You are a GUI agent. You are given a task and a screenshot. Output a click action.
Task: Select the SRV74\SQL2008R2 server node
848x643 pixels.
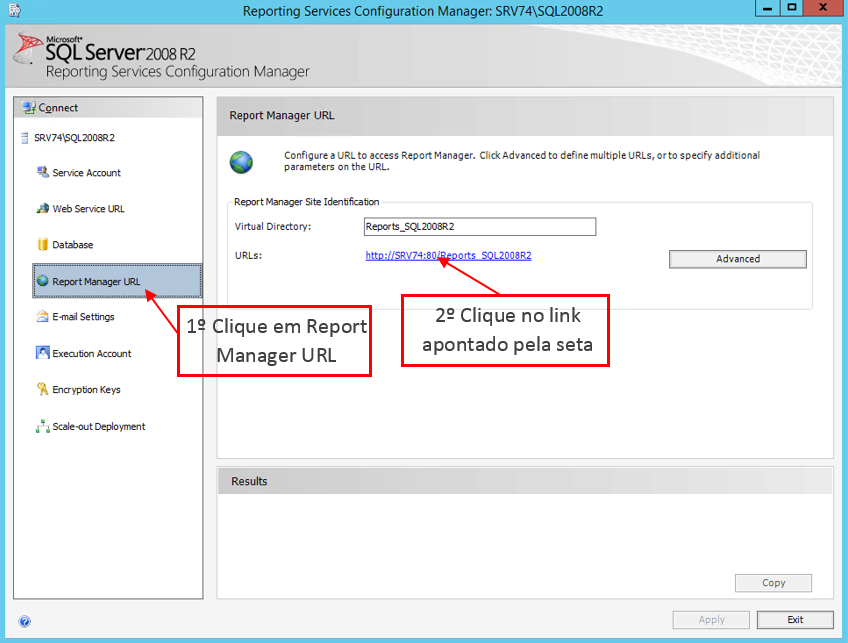pos(74,138)
